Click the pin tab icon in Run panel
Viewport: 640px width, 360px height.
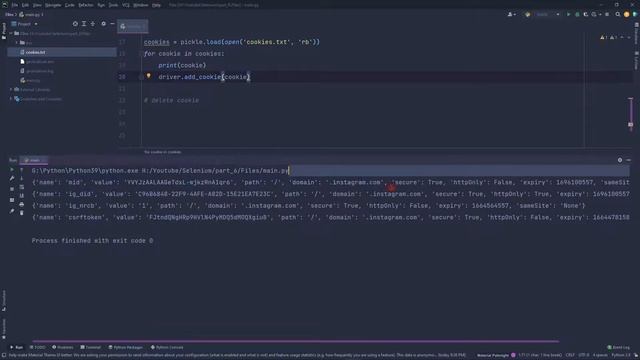point(12,211)
